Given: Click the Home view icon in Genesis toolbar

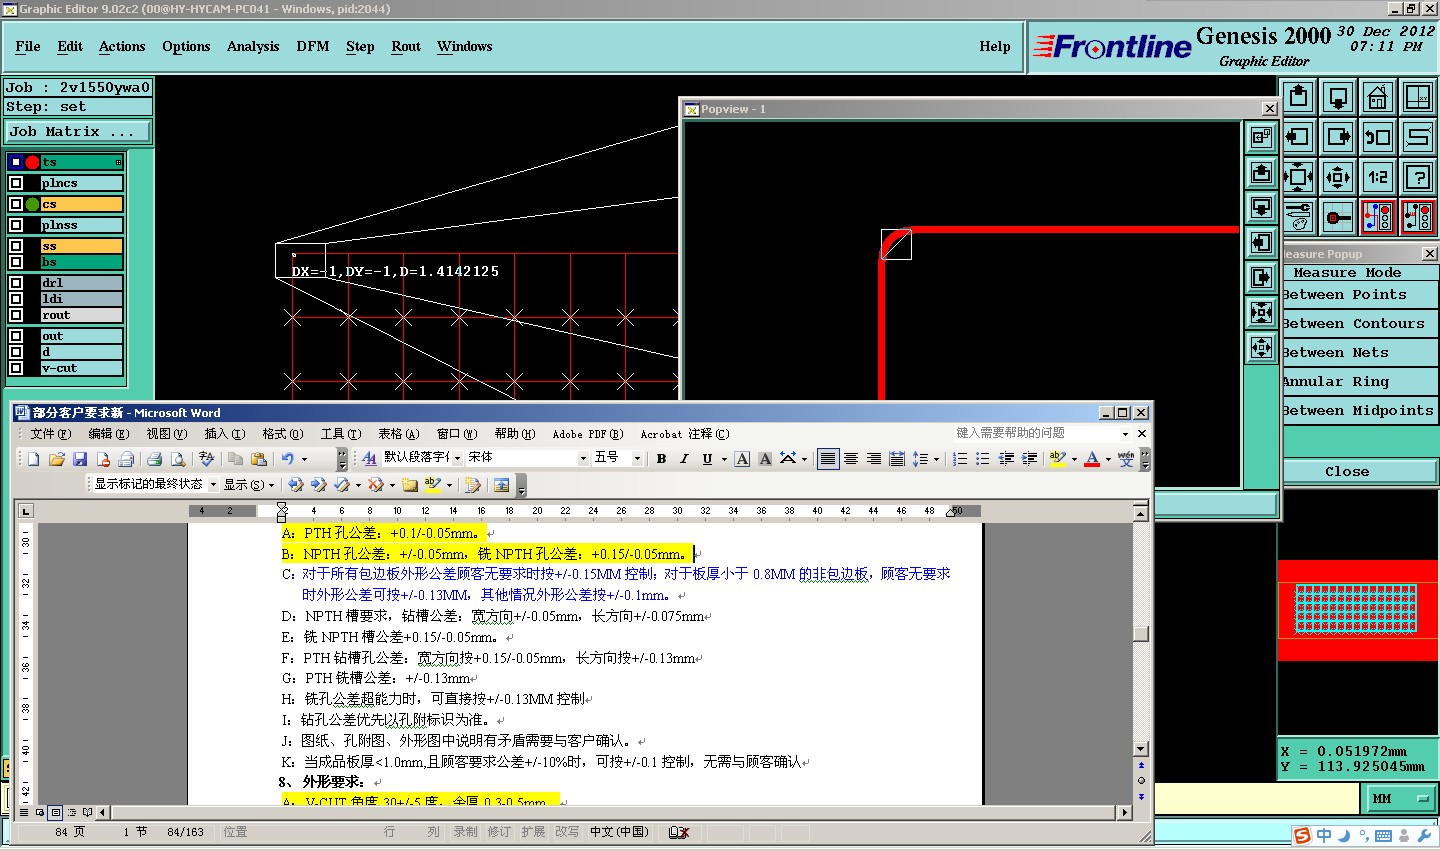Looking at the screenshot, I should coord(1378,97).
